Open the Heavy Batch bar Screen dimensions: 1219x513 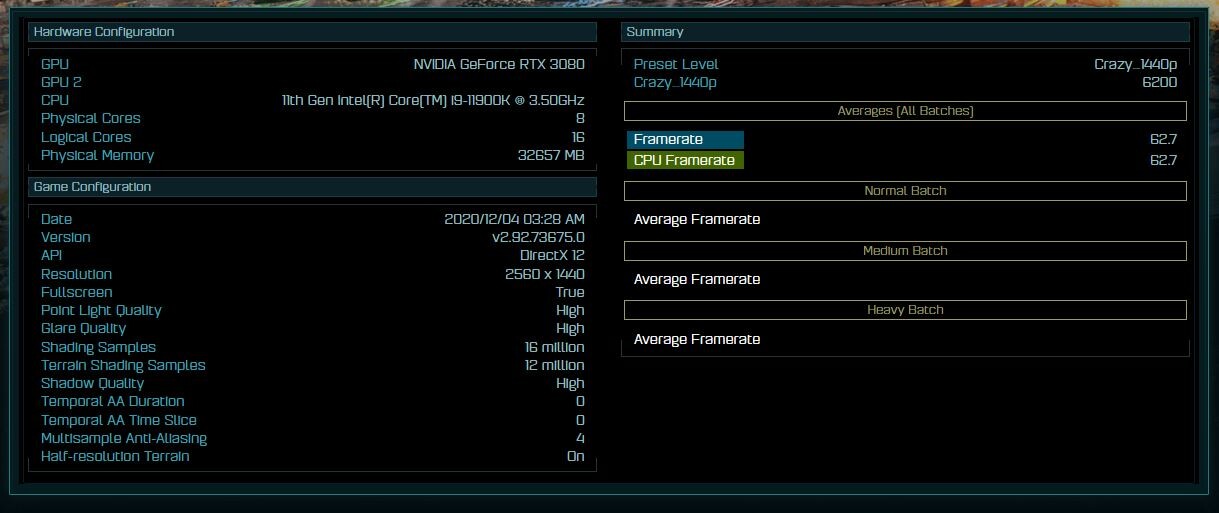coord(905,310)
